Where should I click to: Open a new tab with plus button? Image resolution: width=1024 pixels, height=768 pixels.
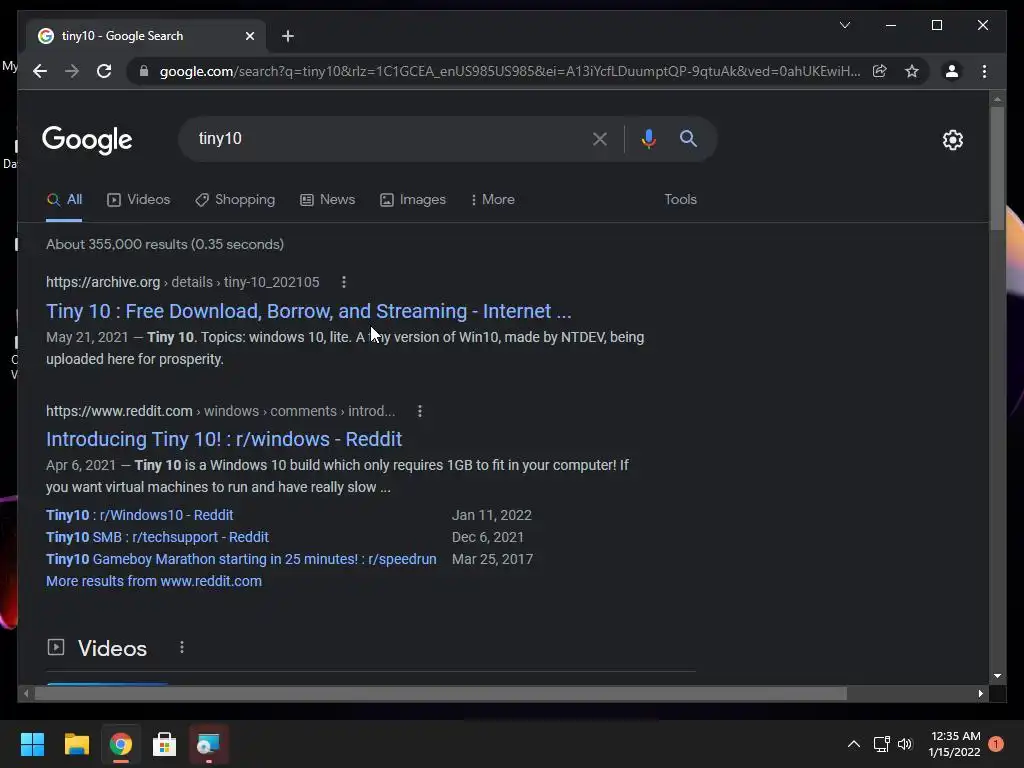point(288,36)
